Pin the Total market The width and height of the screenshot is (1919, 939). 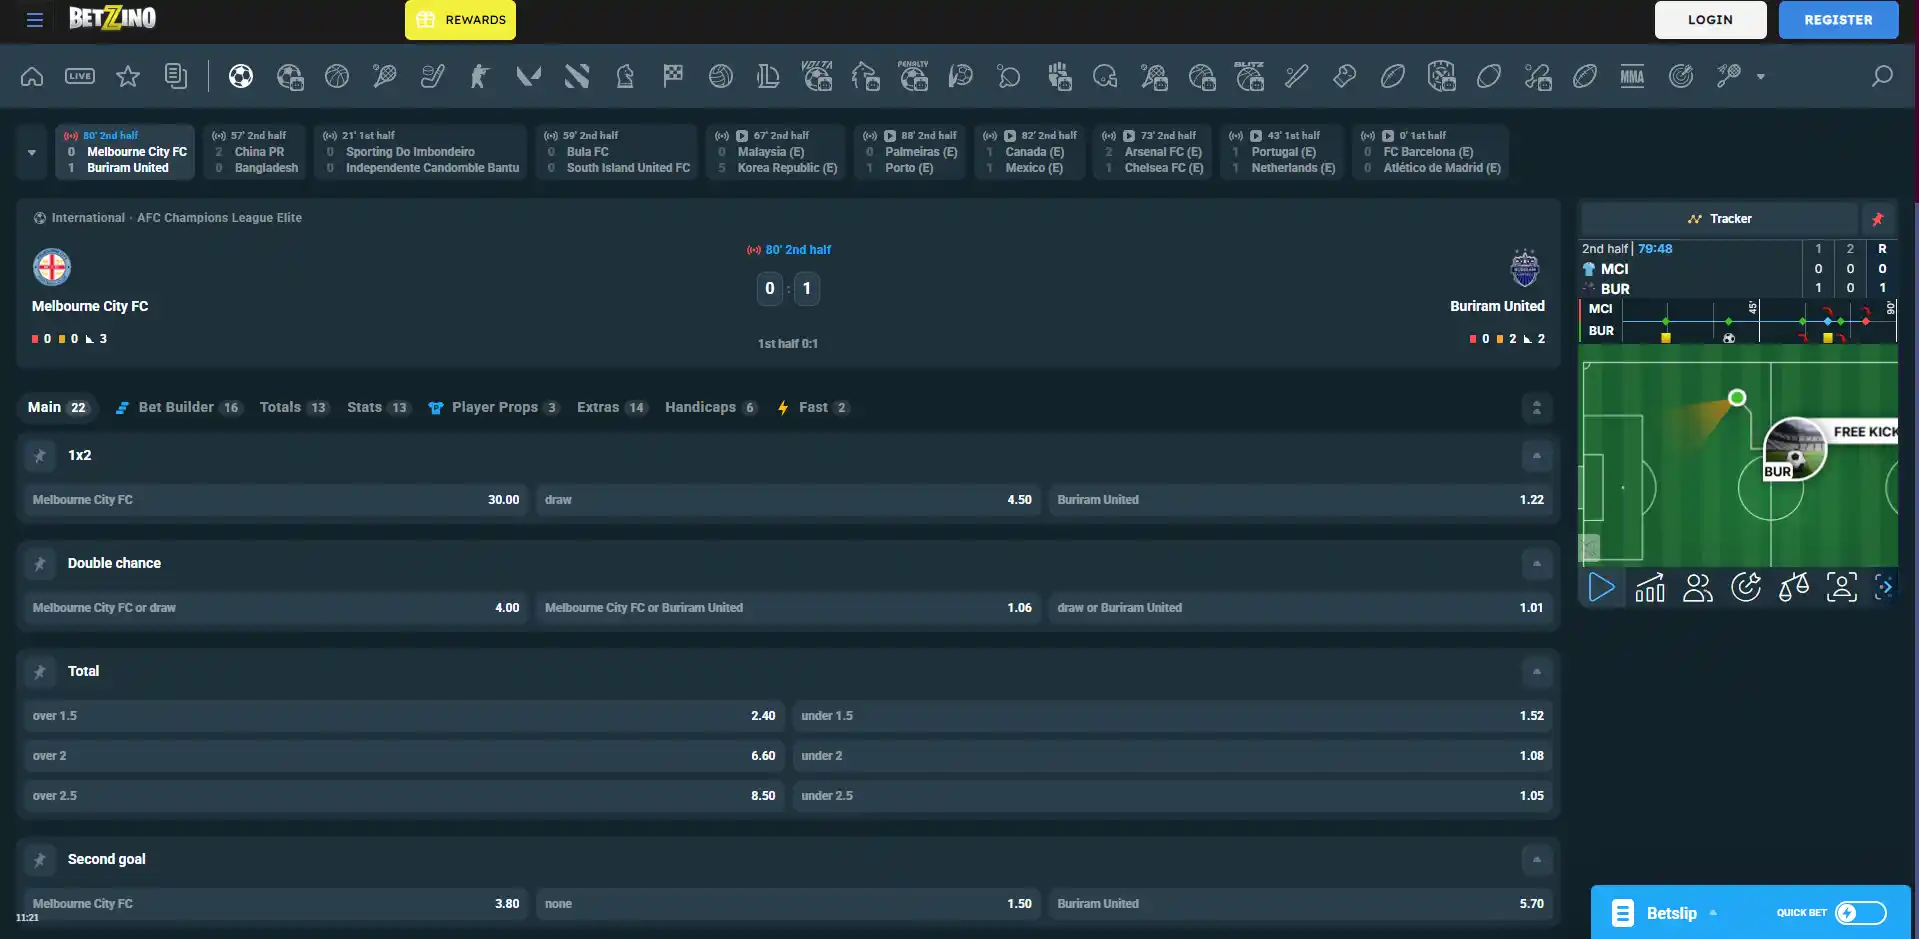tap(40, 672)
